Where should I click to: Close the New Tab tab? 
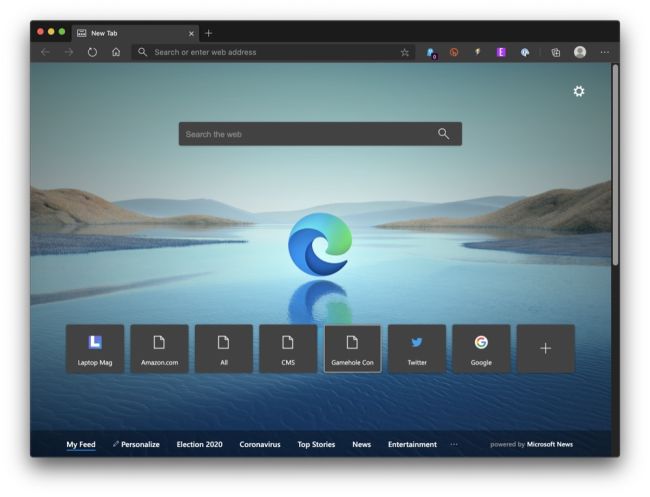tap(191, 34)
